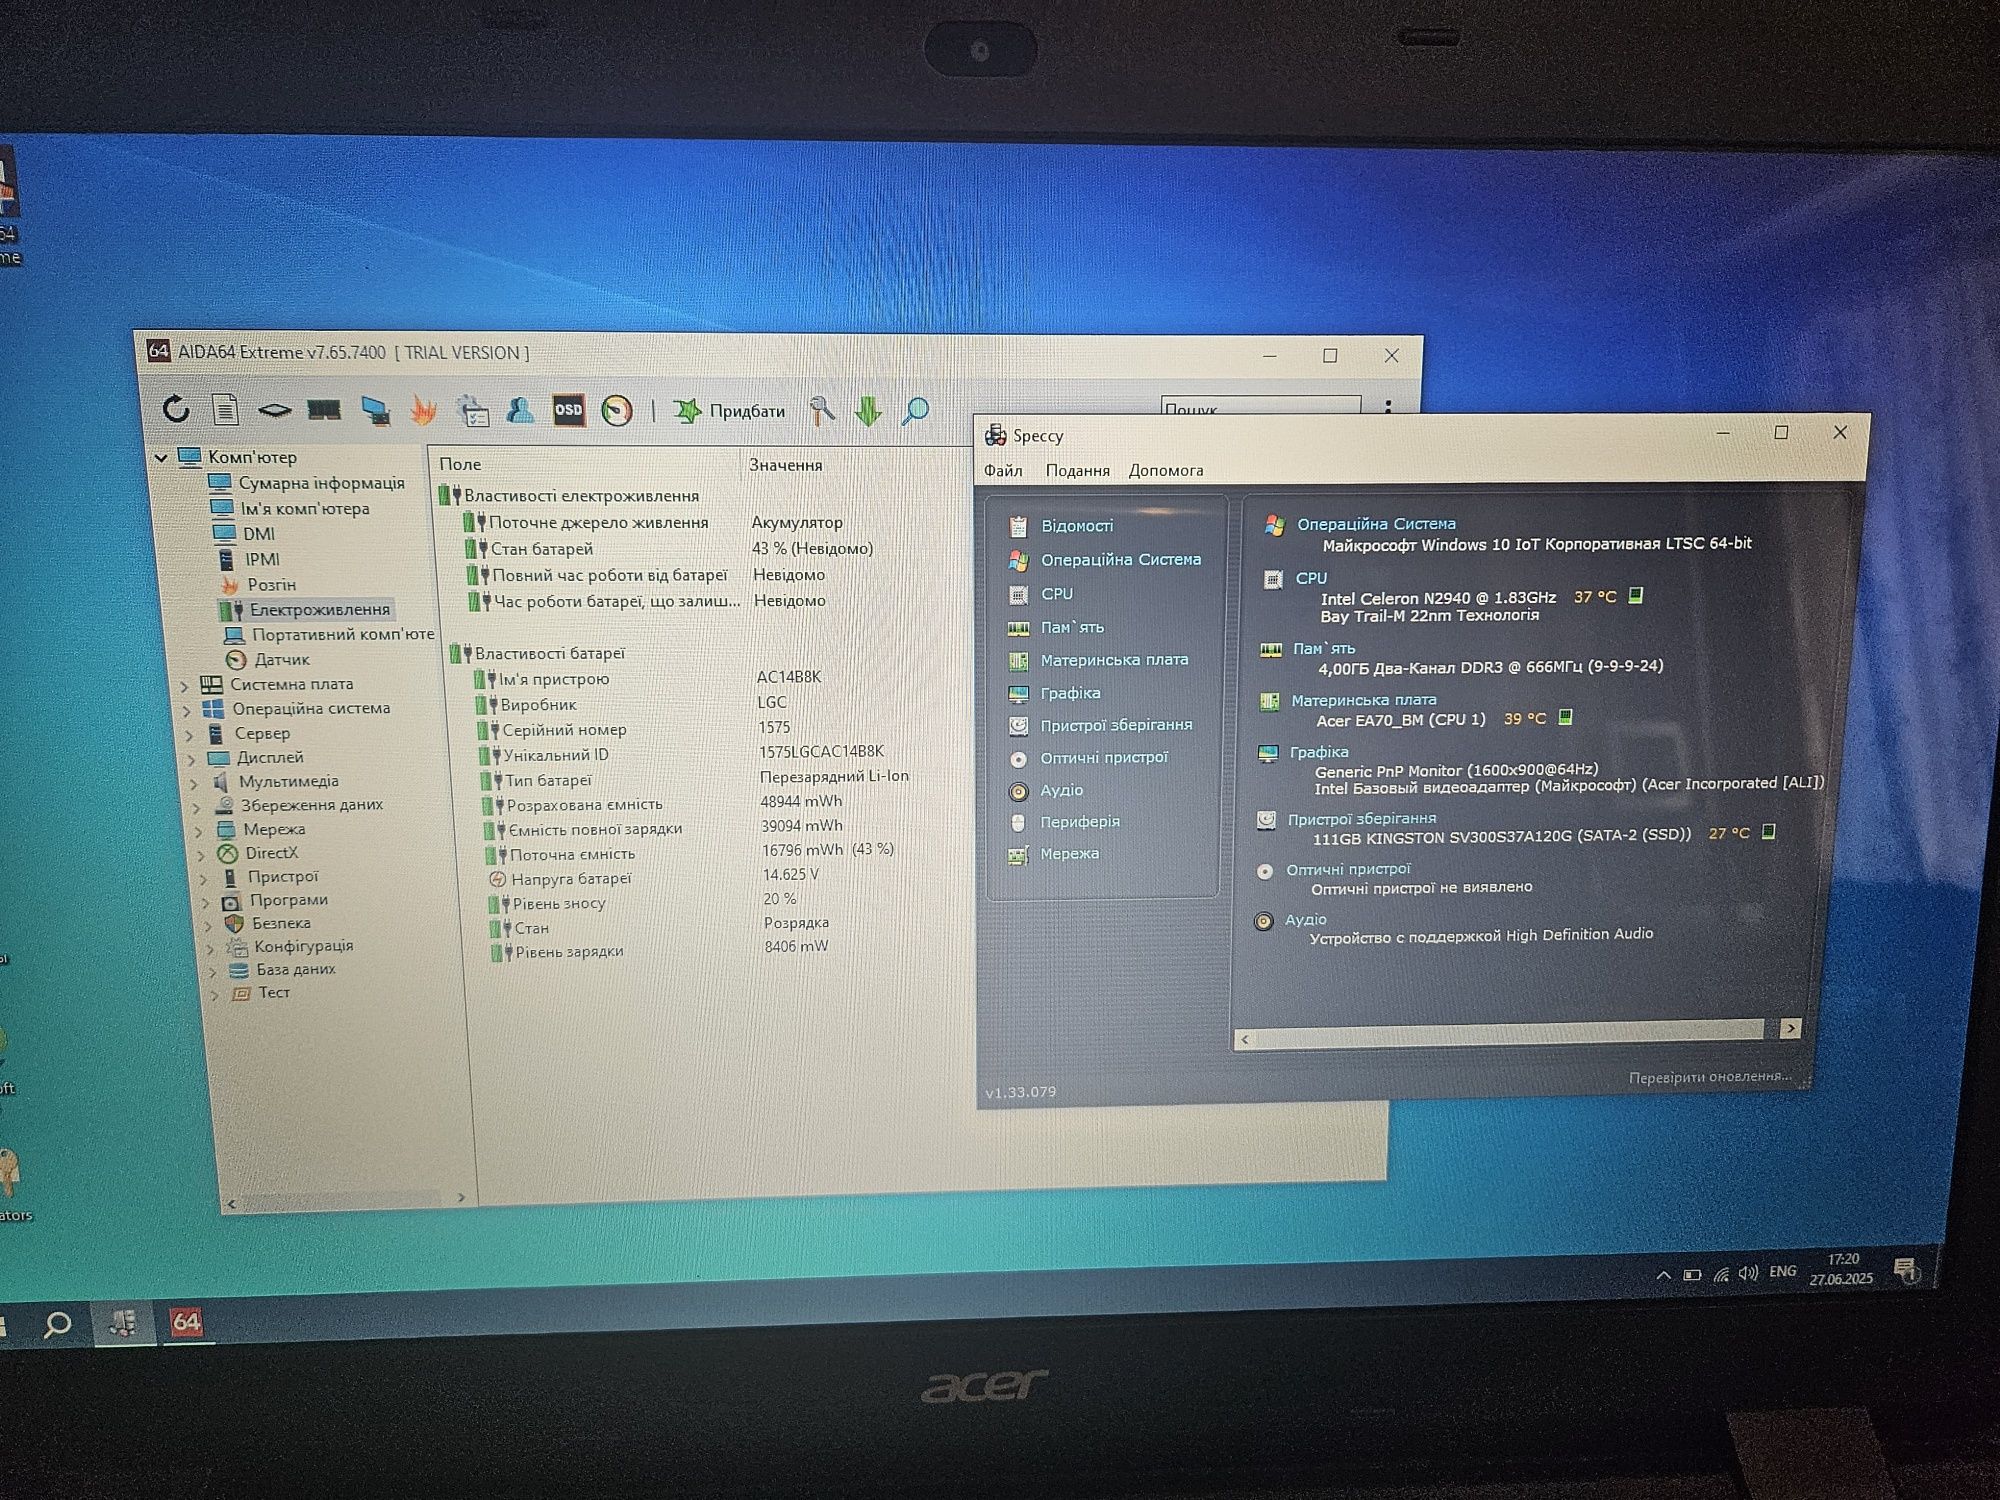Expand the Дисплей tree node
The height and width of the screenshot is (1500, 2000).
192,759
